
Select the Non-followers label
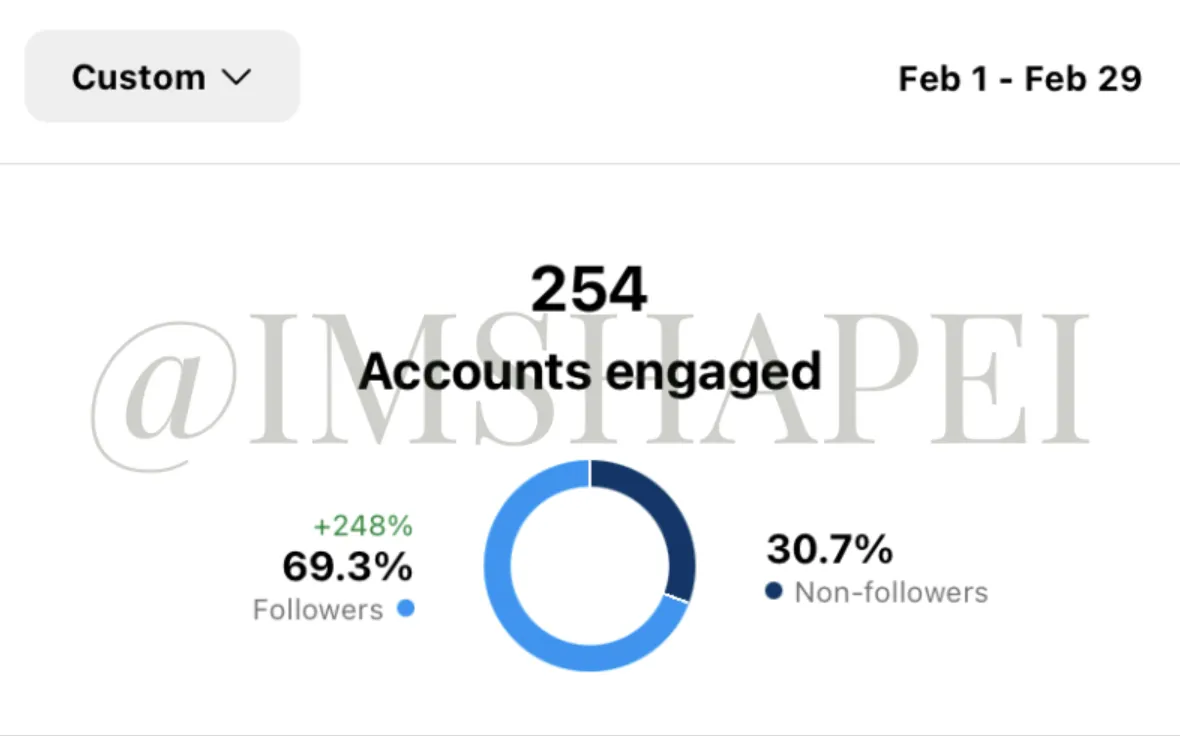coord(891,592)
